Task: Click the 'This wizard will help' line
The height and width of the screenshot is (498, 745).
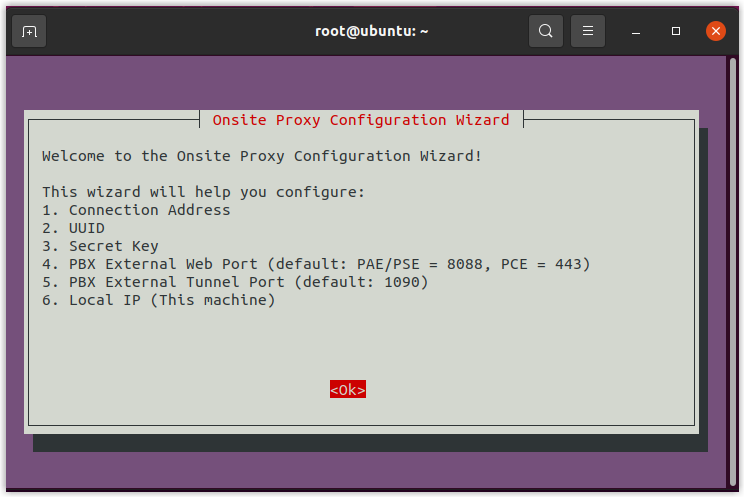Action: click(204, 192)
